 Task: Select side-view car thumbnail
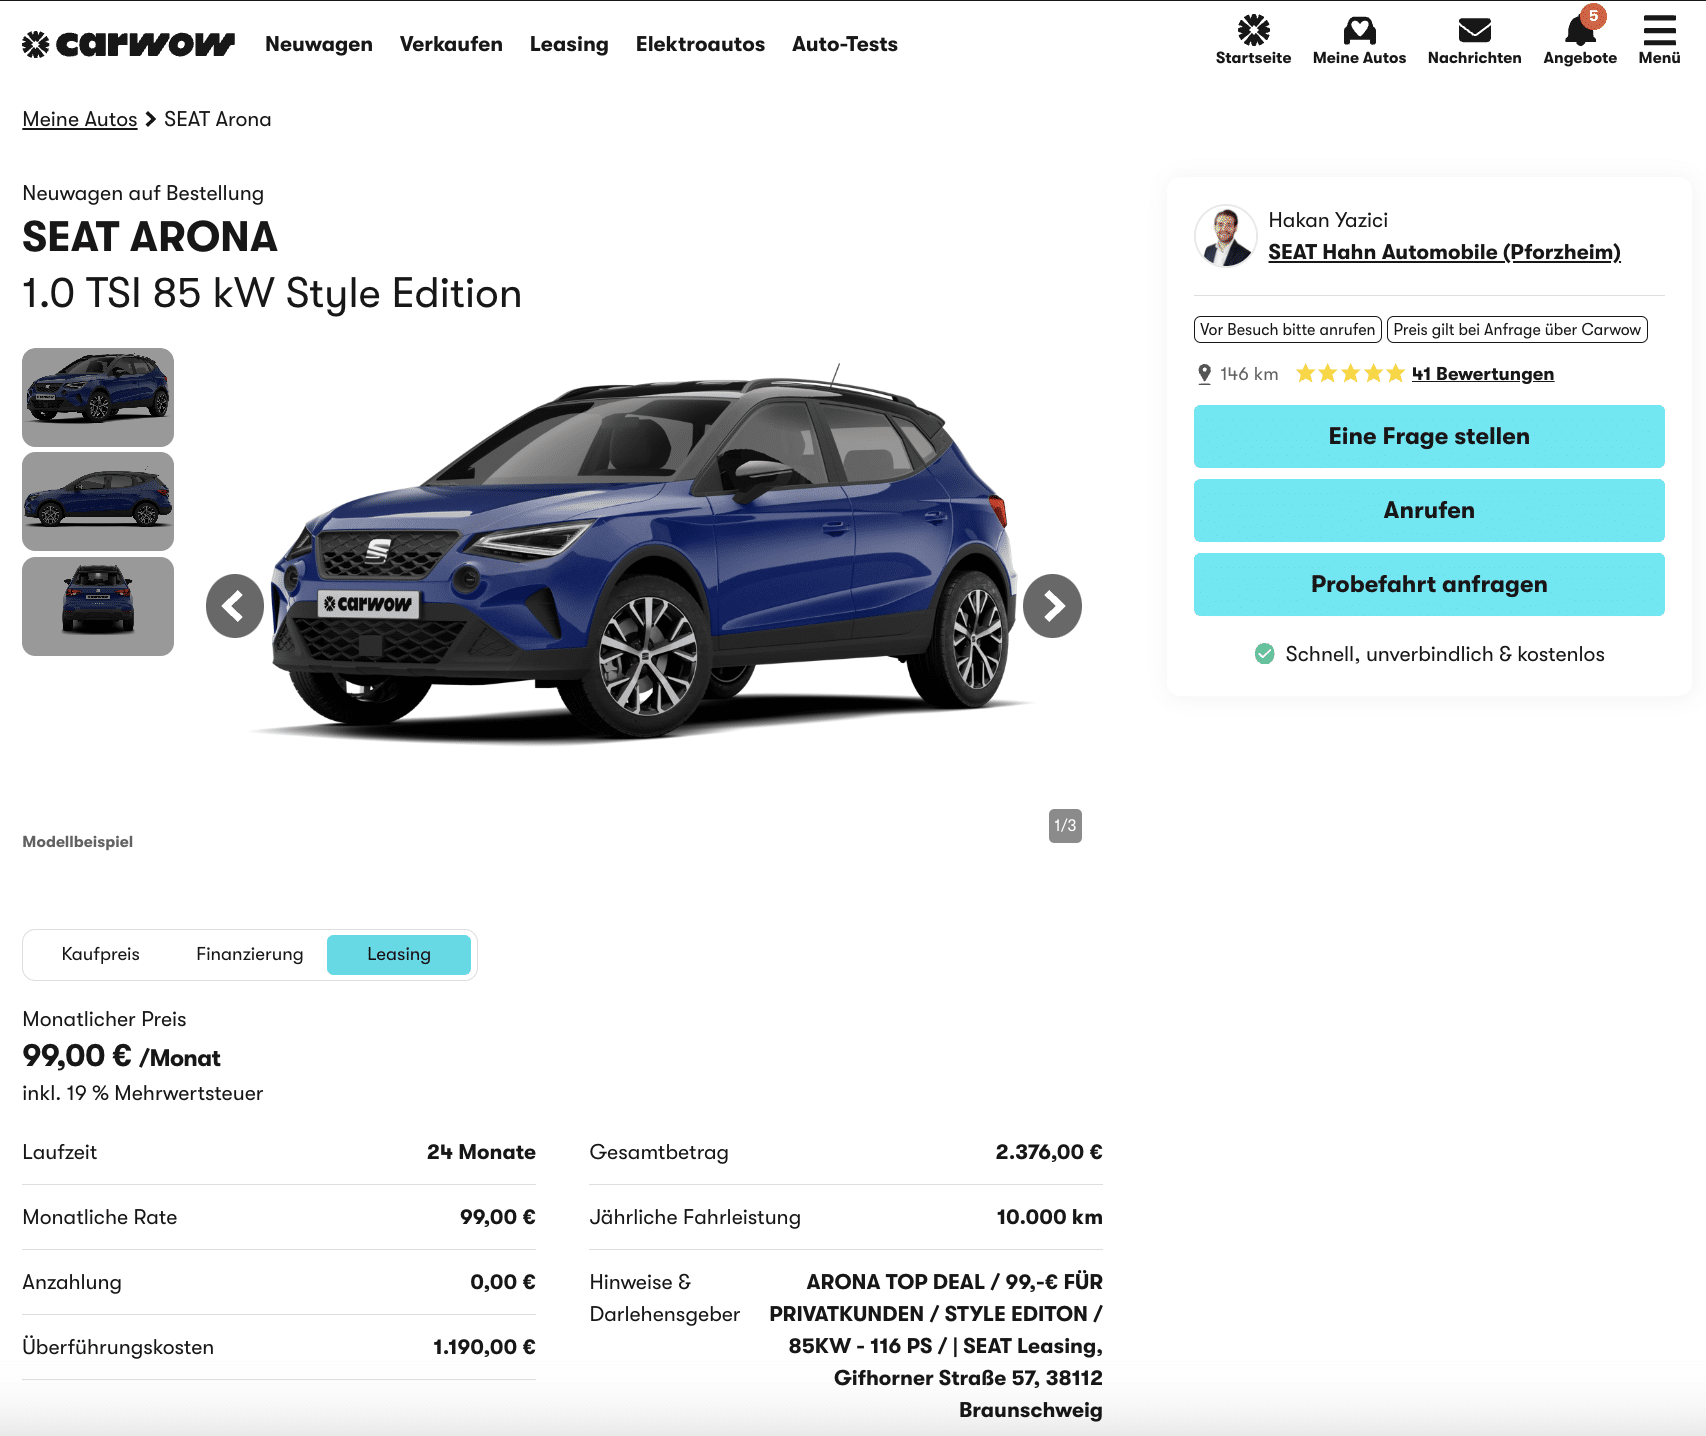pyautogui.click(x=98, y=501)
